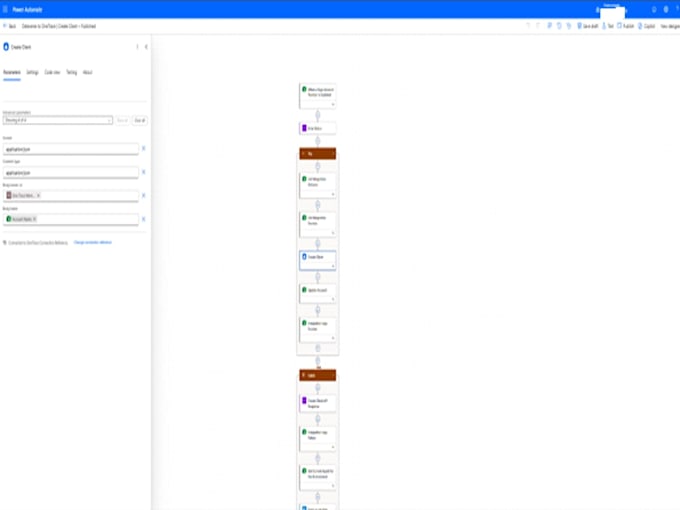Click the Content-type input field
This screenshot has height=510, width=680.
pyautogui.click(x=71, y=173)
